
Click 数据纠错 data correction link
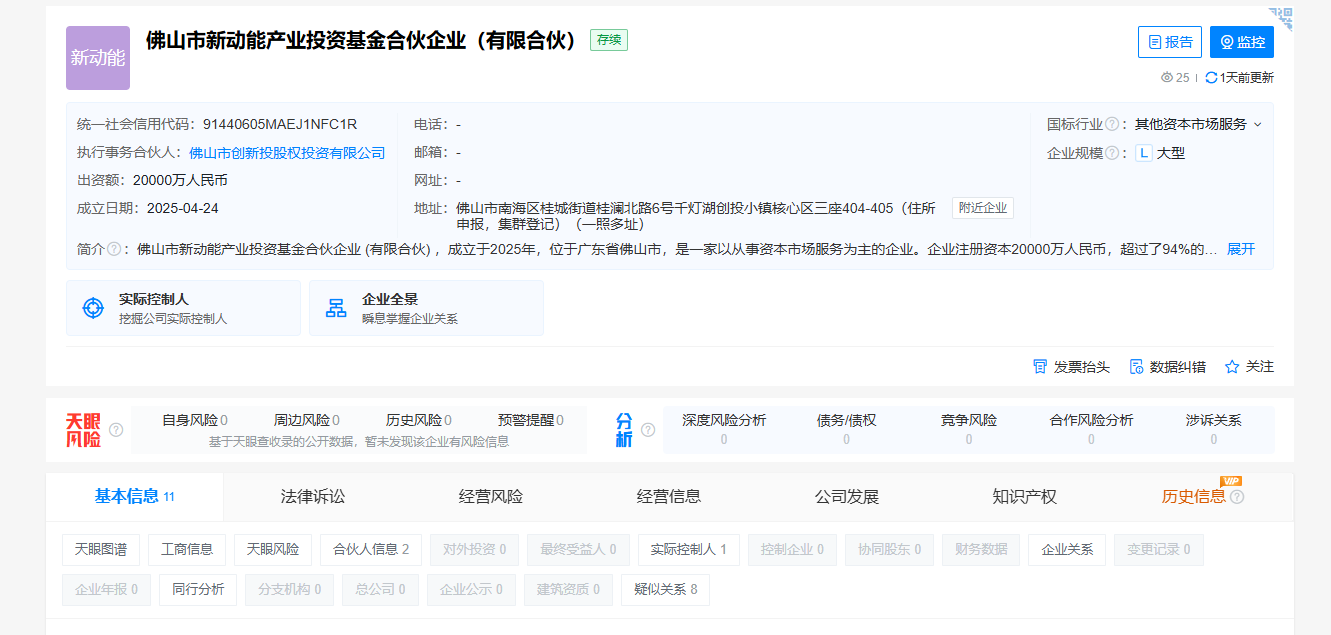[1167, 367]
